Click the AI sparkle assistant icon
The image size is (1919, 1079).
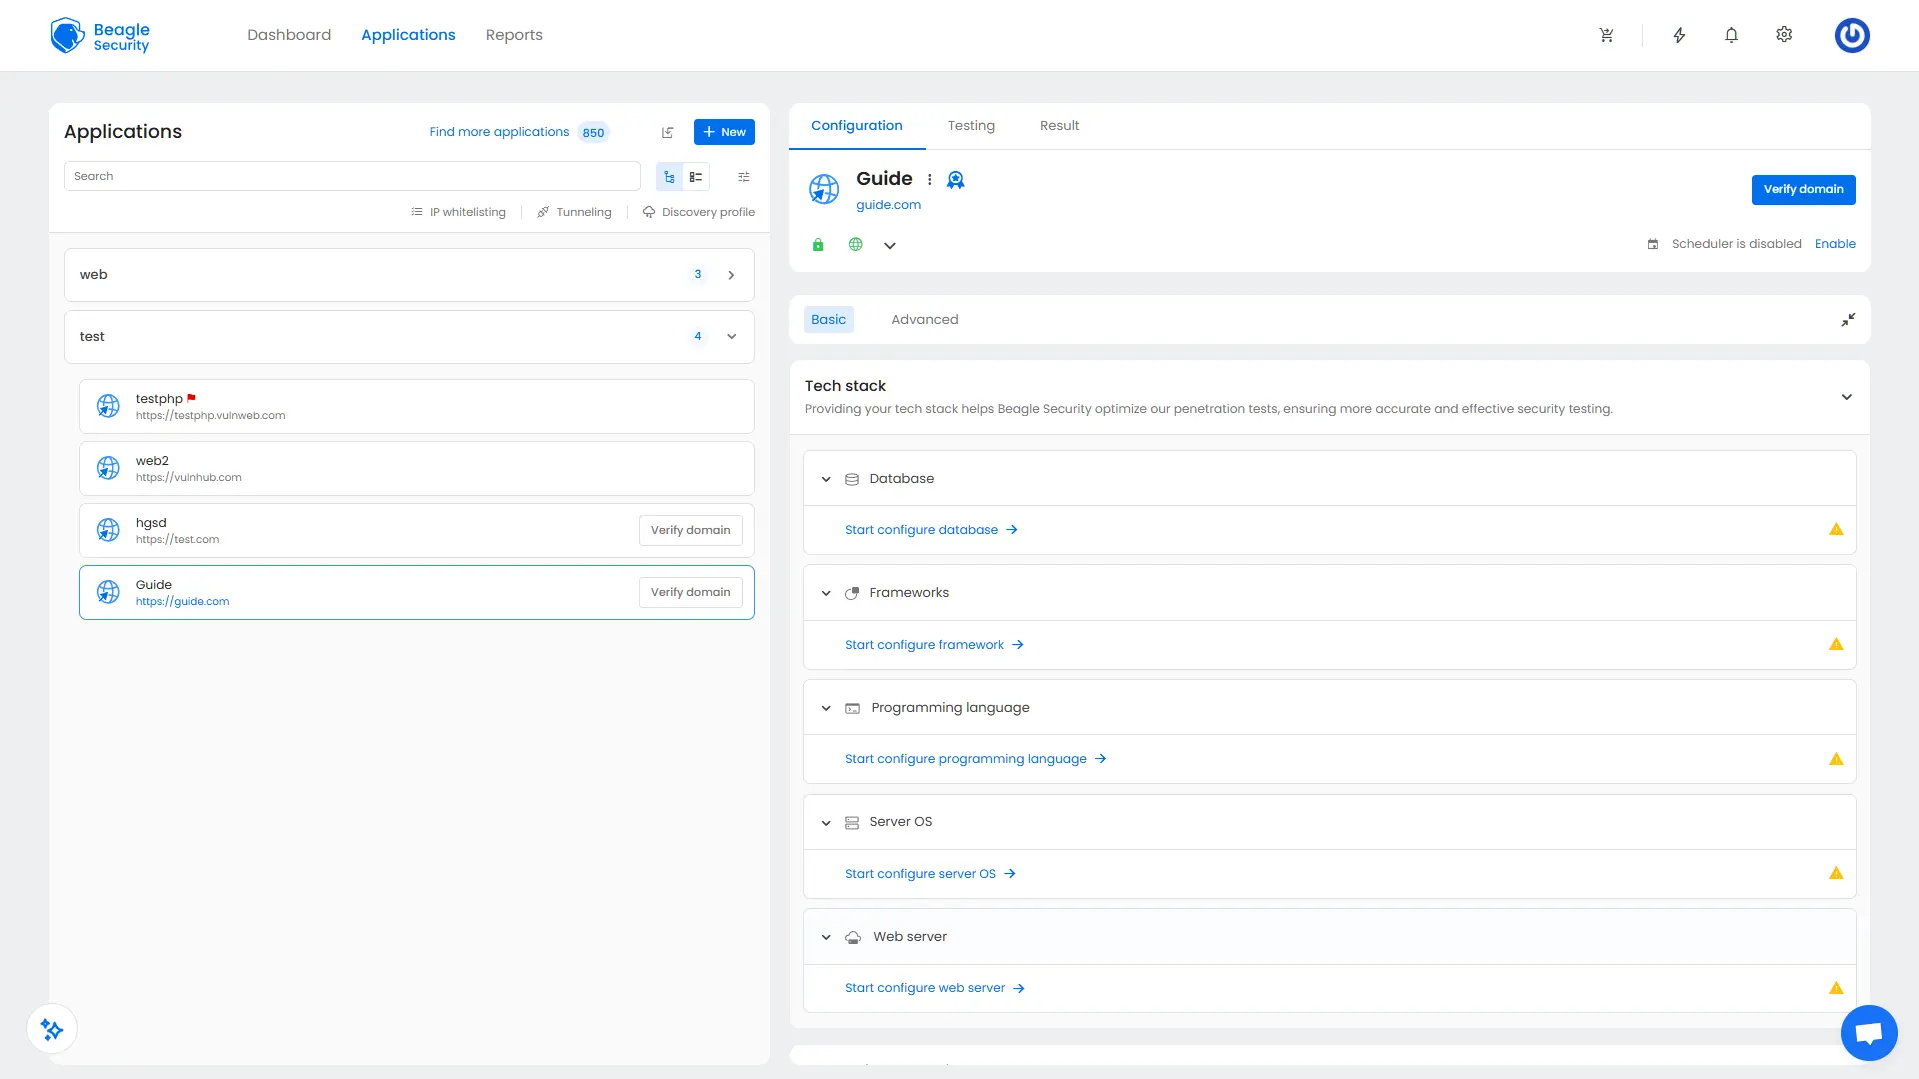(52, 1029)
